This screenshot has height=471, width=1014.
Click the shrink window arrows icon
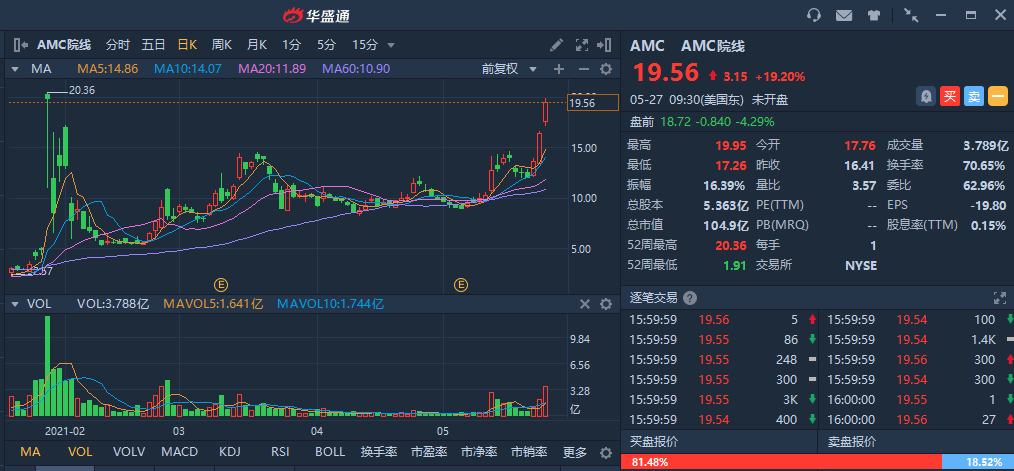click(911, 16)
